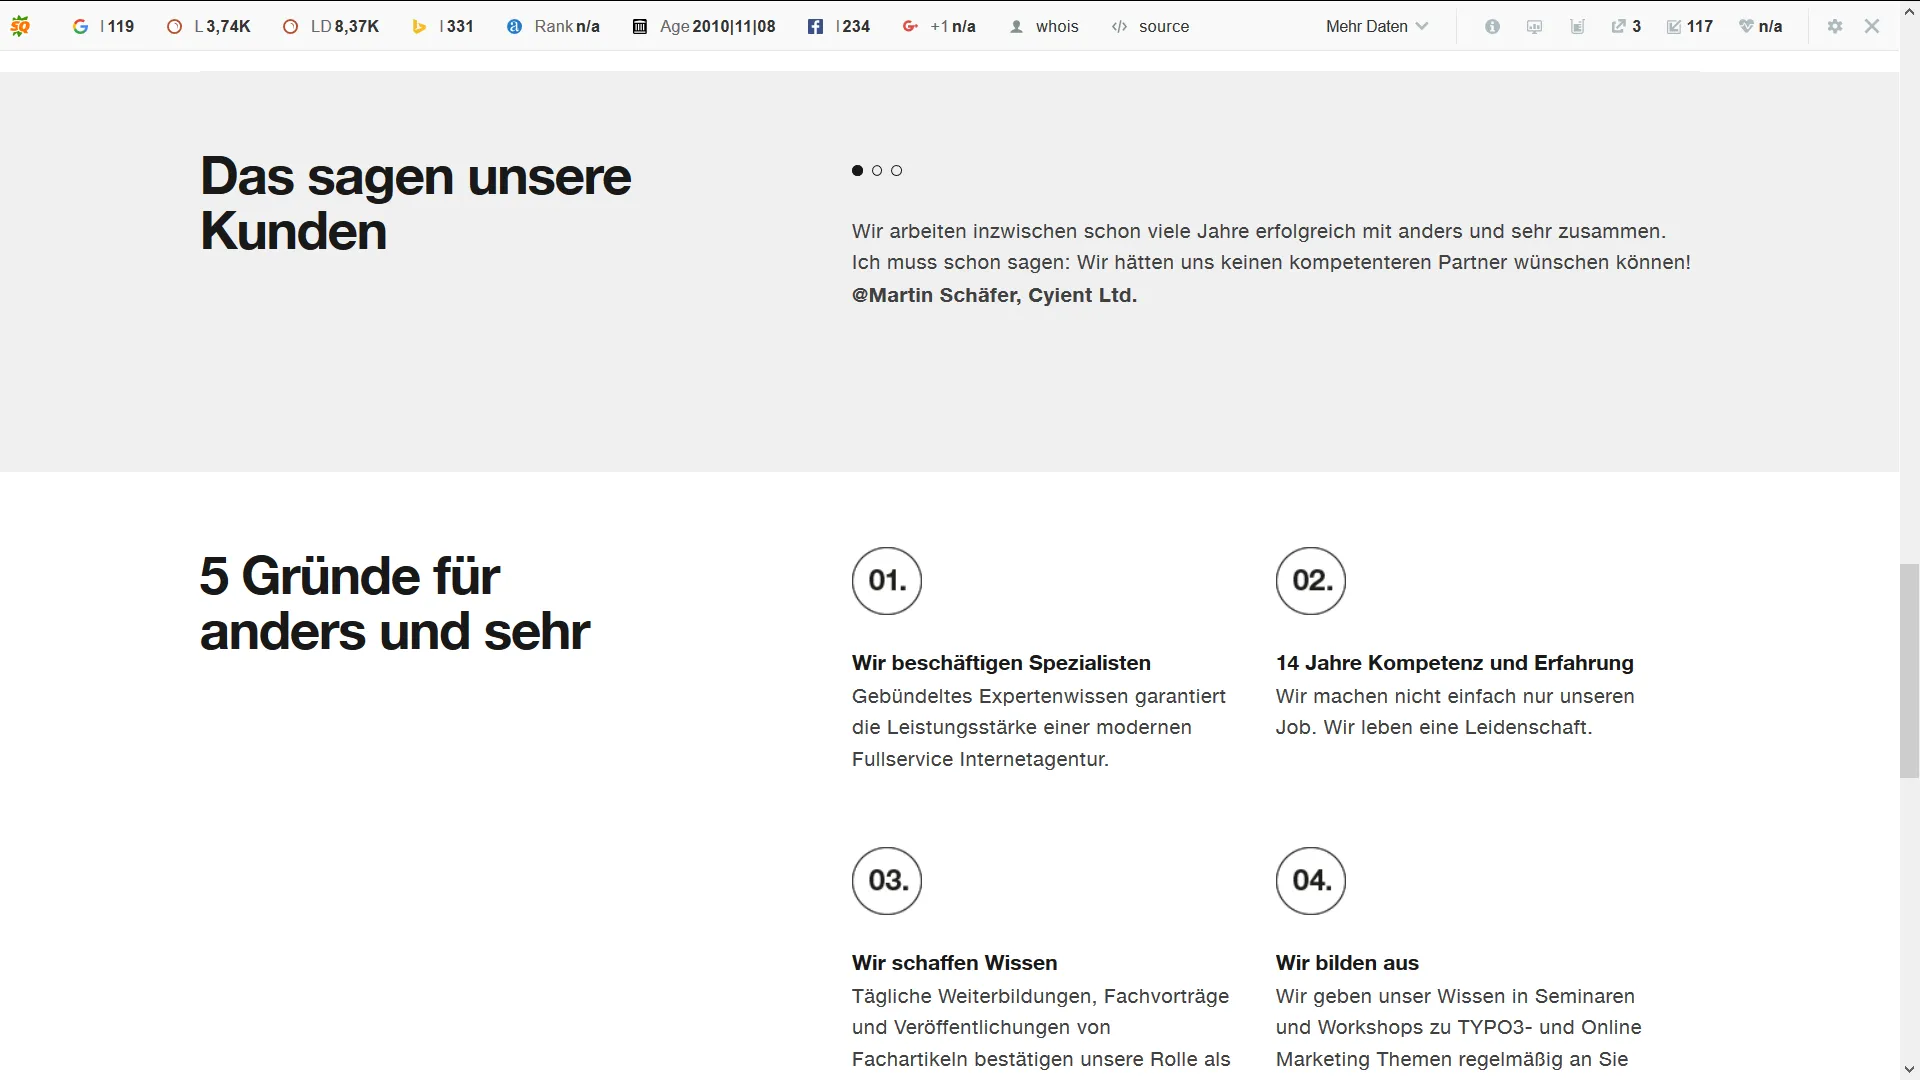Open the Bing index value 331
This screenshot has height=1080, width=1920.
pos(443,27)
